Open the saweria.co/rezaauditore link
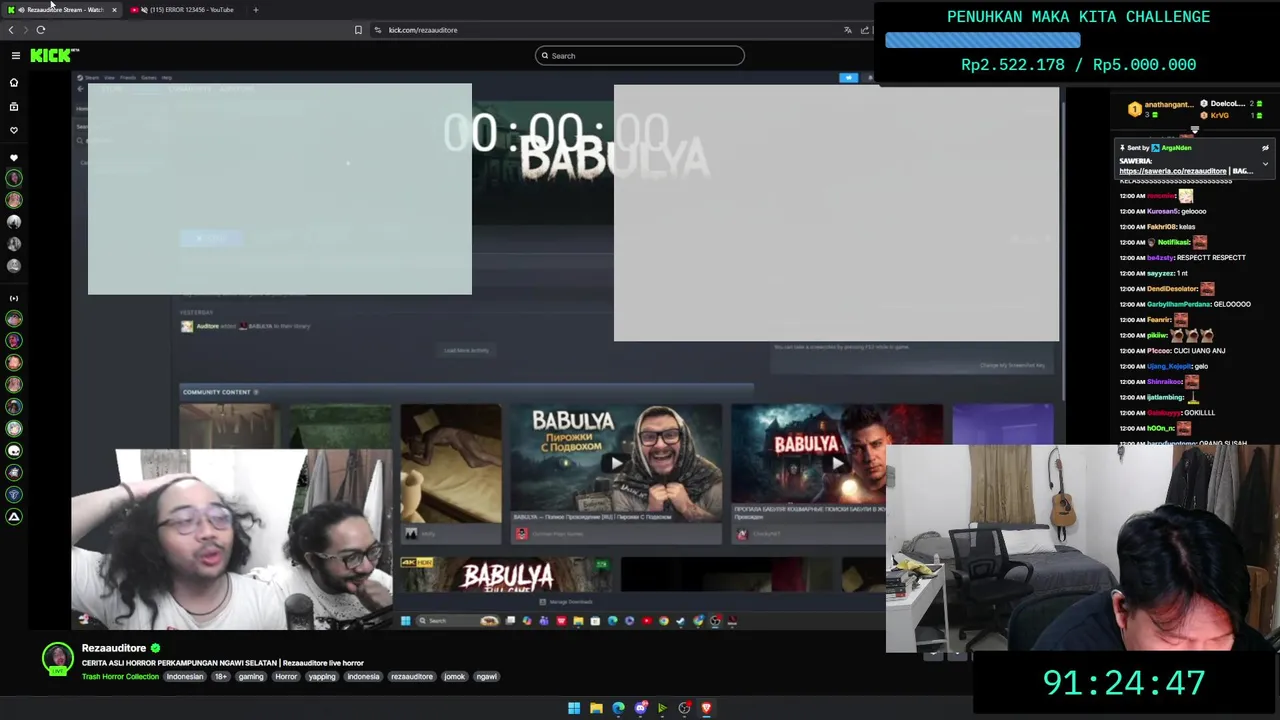This screenshot has width=1280, height=720. pos(1172,171)
